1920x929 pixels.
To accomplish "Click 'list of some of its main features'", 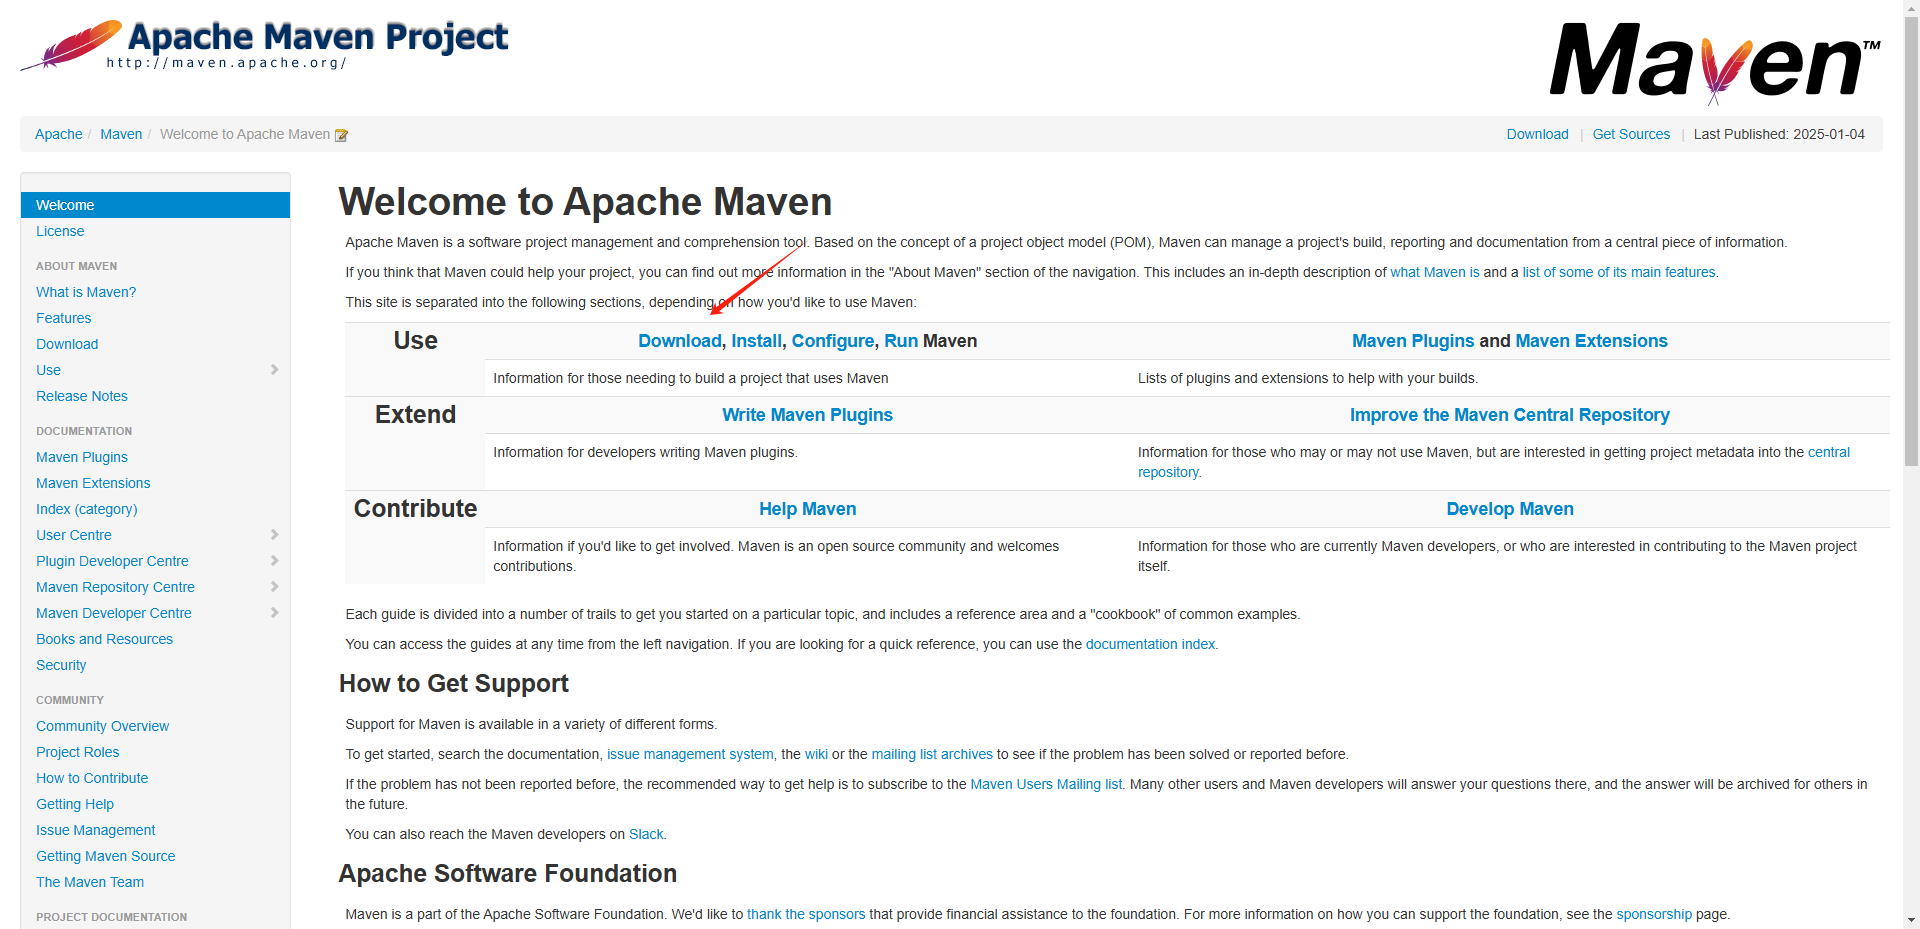I will (1619, 272).
